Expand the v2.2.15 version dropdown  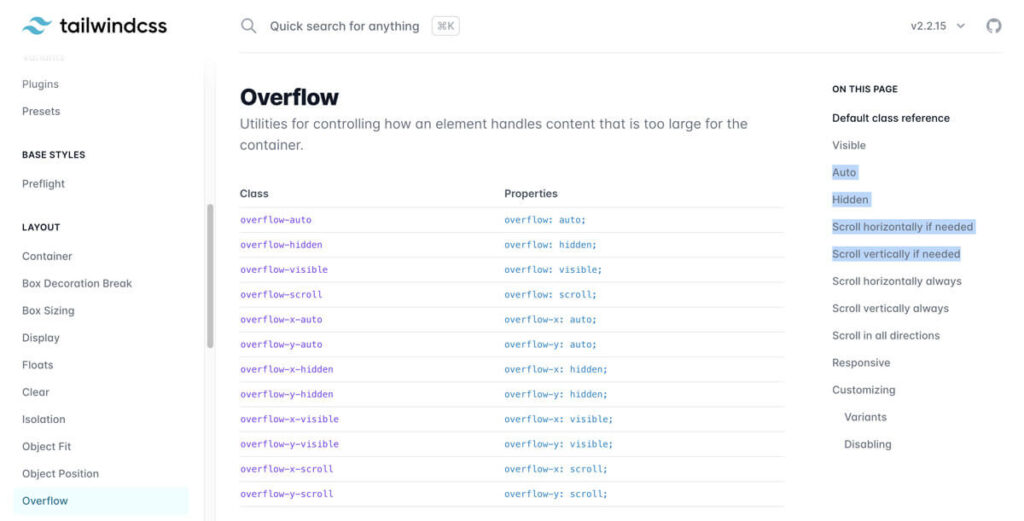click(x=938, y=26)
